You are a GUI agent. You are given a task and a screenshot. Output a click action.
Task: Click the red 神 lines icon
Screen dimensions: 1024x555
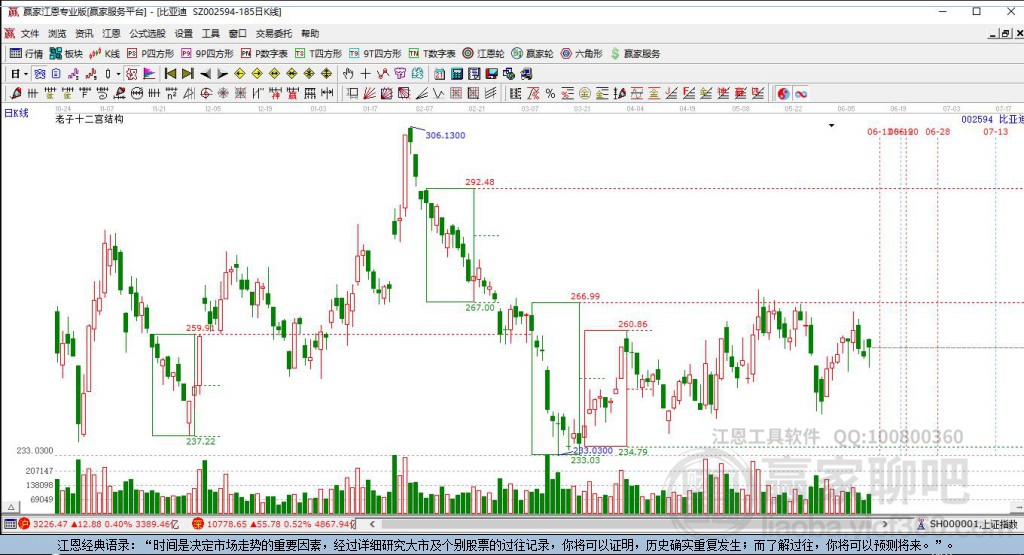(x=276, y=93)
